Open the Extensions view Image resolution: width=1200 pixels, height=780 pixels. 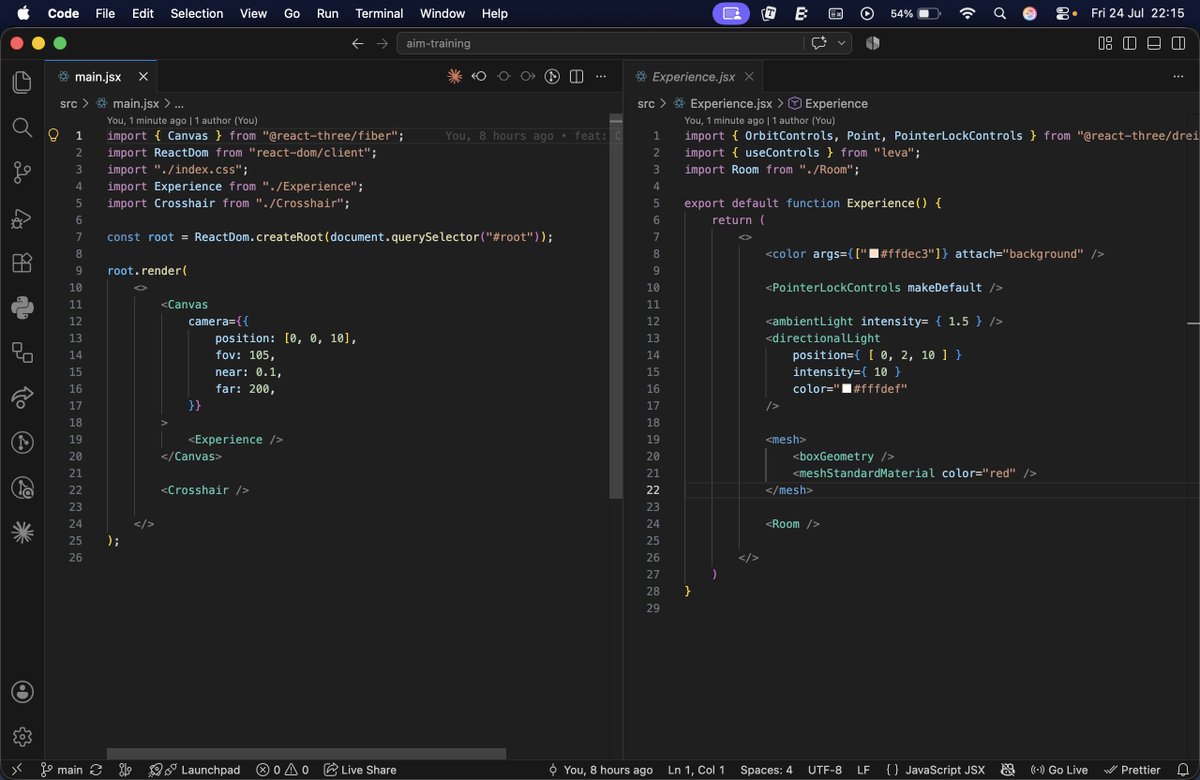[22, 263]
